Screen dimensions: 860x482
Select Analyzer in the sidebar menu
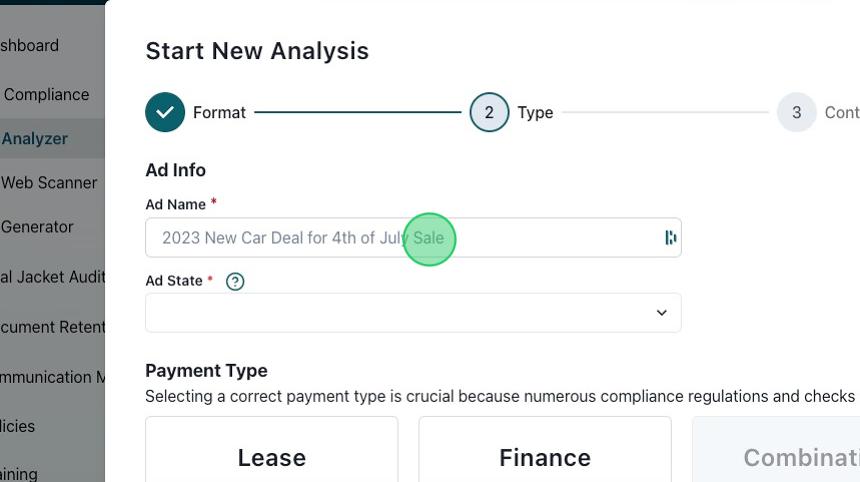pyautogui.click(x=35, y=138)
